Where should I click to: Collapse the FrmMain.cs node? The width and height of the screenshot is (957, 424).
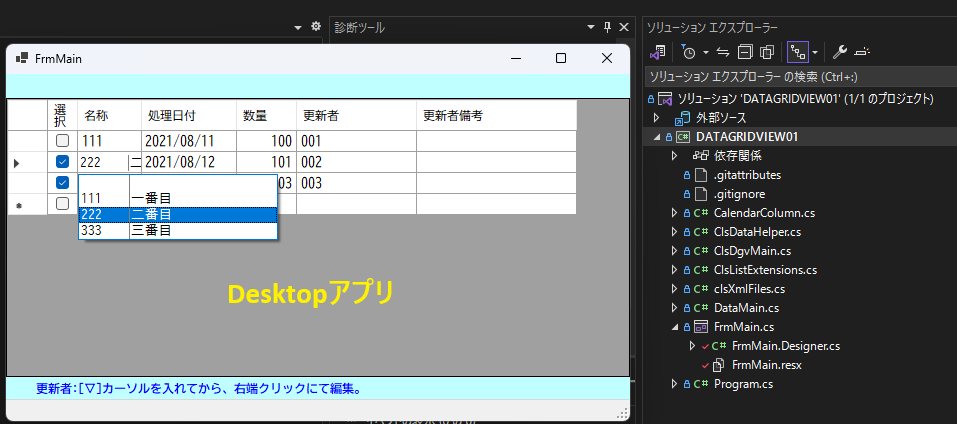click(674, 327)
